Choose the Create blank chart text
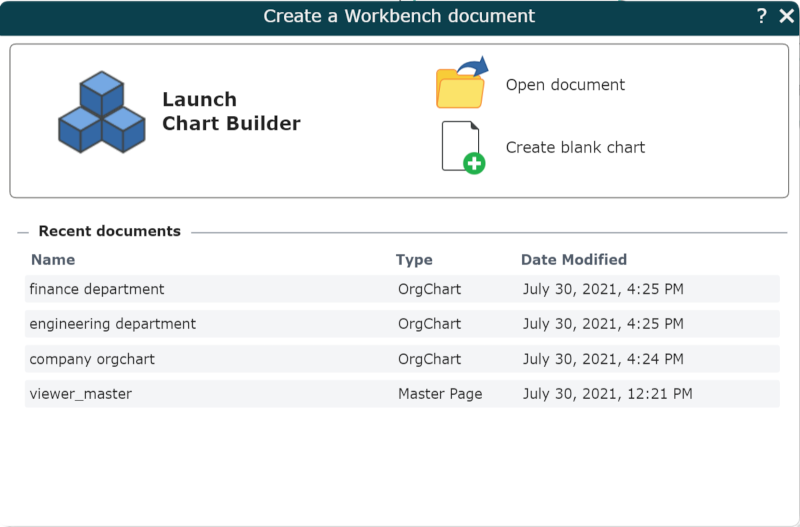 pyautogui.click(x=575, y=147)
